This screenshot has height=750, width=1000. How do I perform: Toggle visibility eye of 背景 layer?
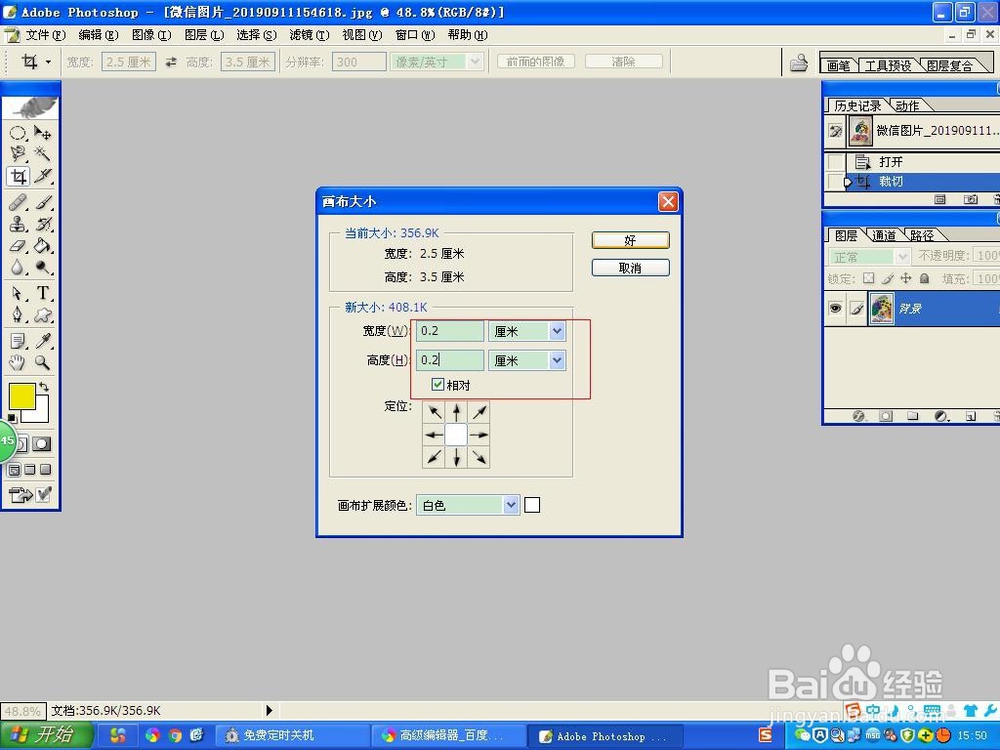[835, 309]
